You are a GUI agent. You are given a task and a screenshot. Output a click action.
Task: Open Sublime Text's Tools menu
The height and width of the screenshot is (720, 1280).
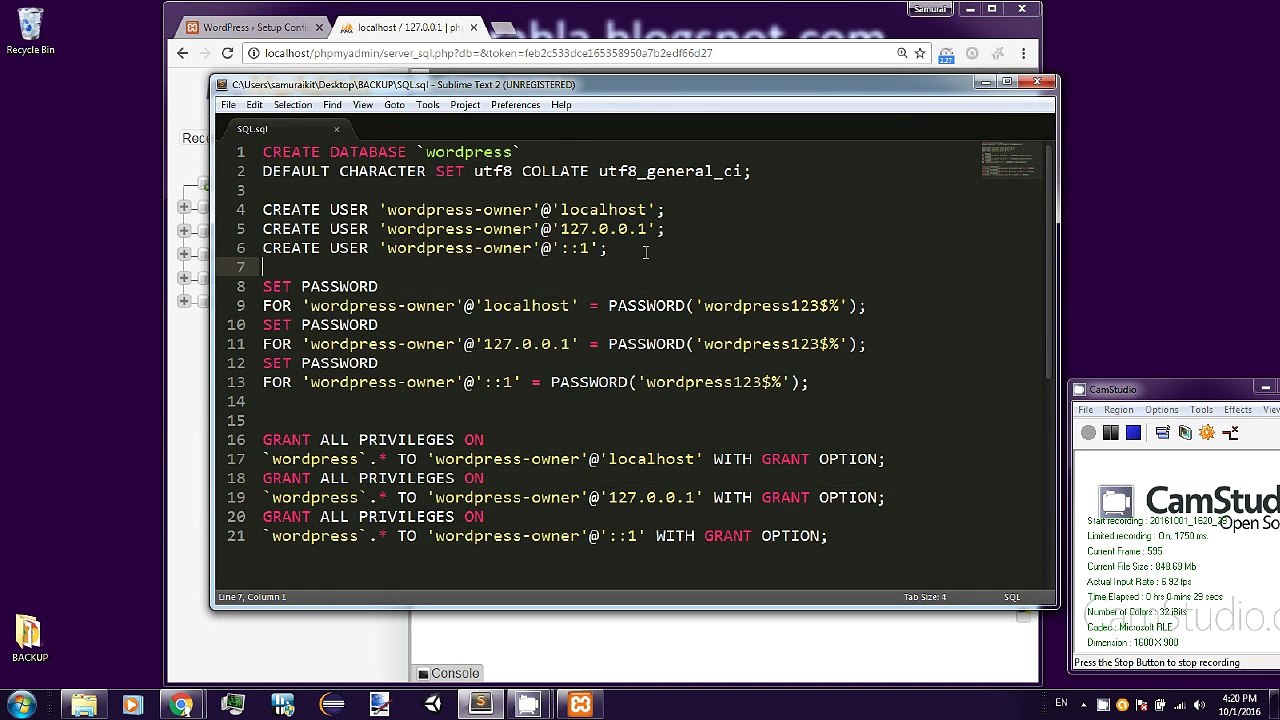click(428, 105)
